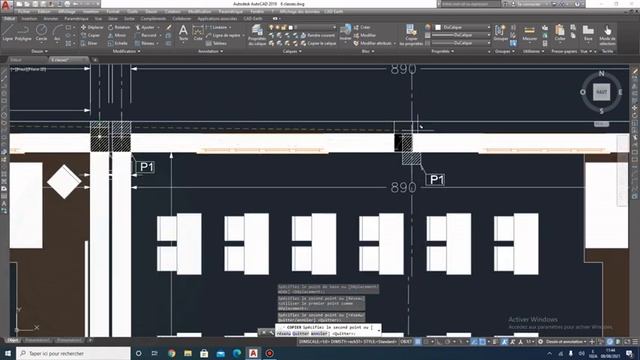Open the workspace switching gear menu
The width and height of the screenshot is (640, 360).
(541, 342)
